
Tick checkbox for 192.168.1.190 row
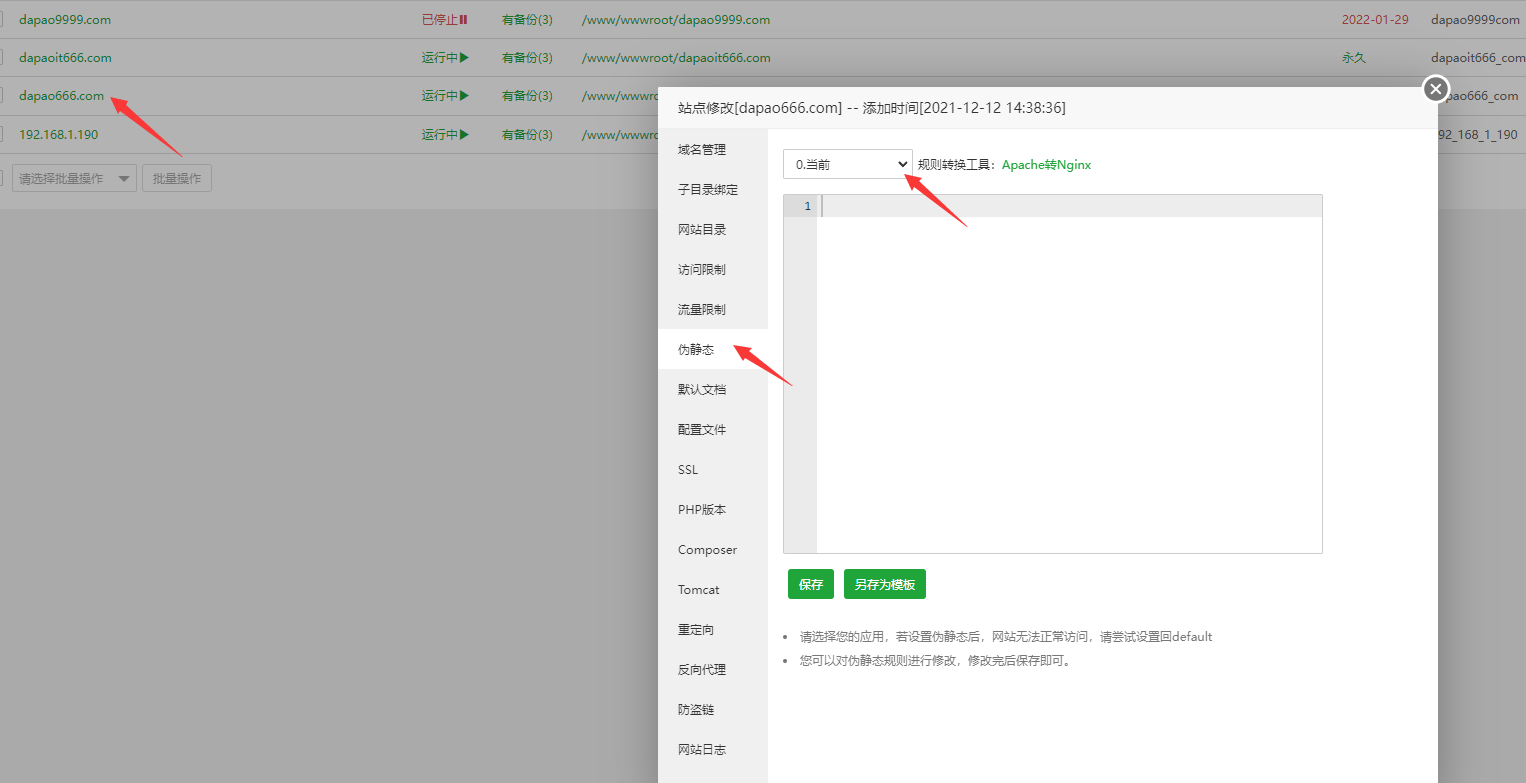point(2,135)
